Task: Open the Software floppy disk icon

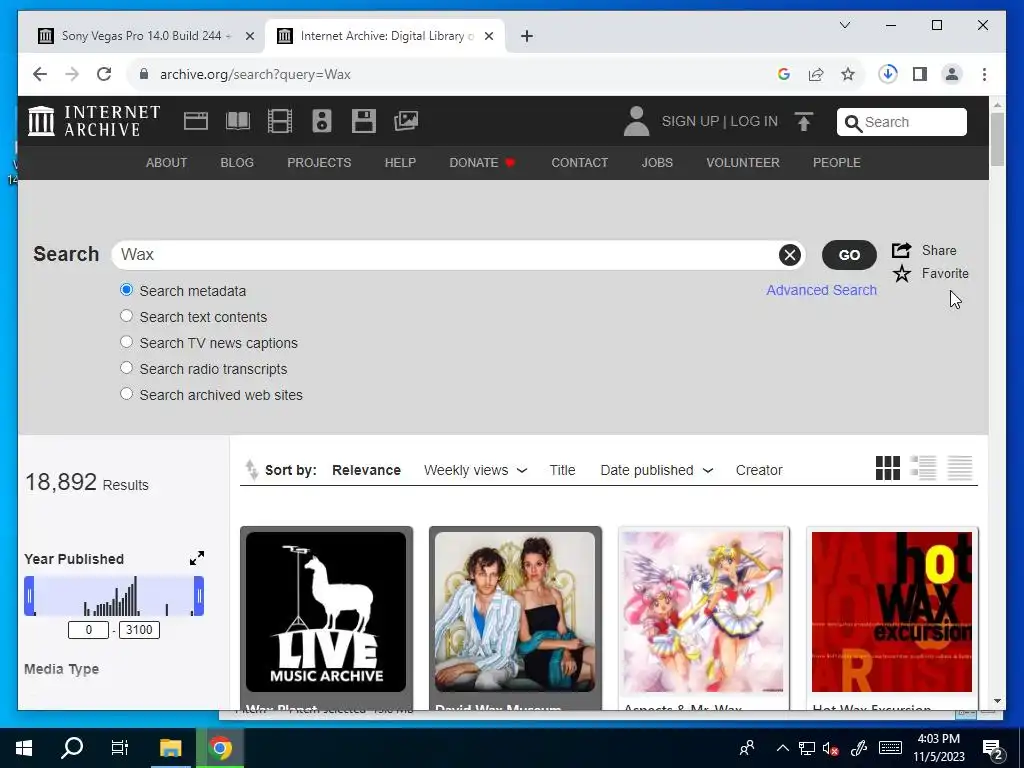Action: click(x=364, y=121)
